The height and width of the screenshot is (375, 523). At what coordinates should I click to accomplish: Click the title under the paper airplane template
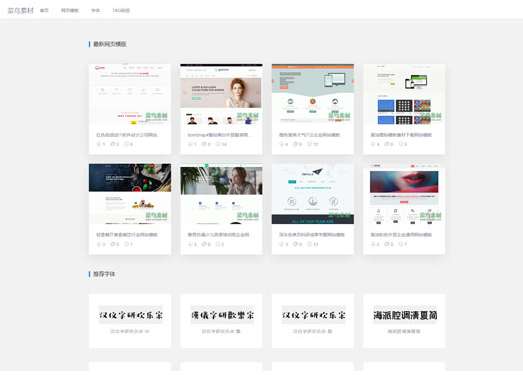[x=312, y=235]
